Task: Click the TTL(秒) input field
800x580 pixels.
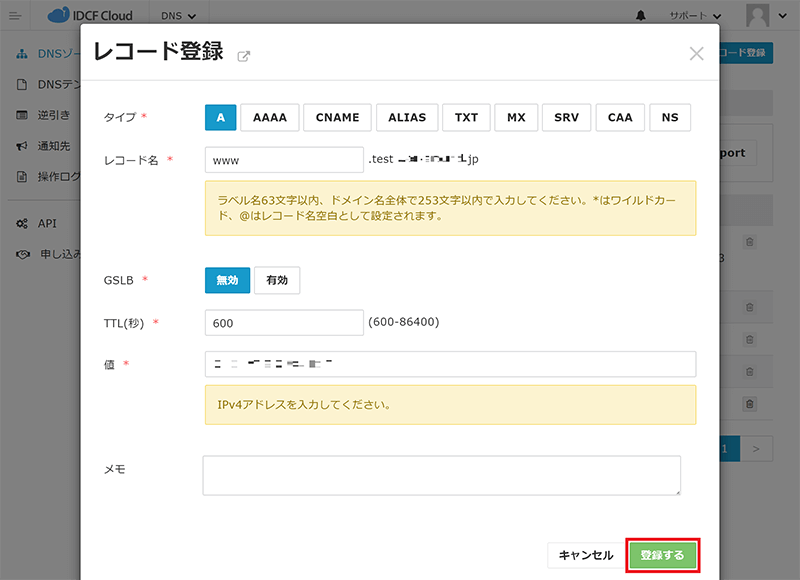Action: pos(284,323)
